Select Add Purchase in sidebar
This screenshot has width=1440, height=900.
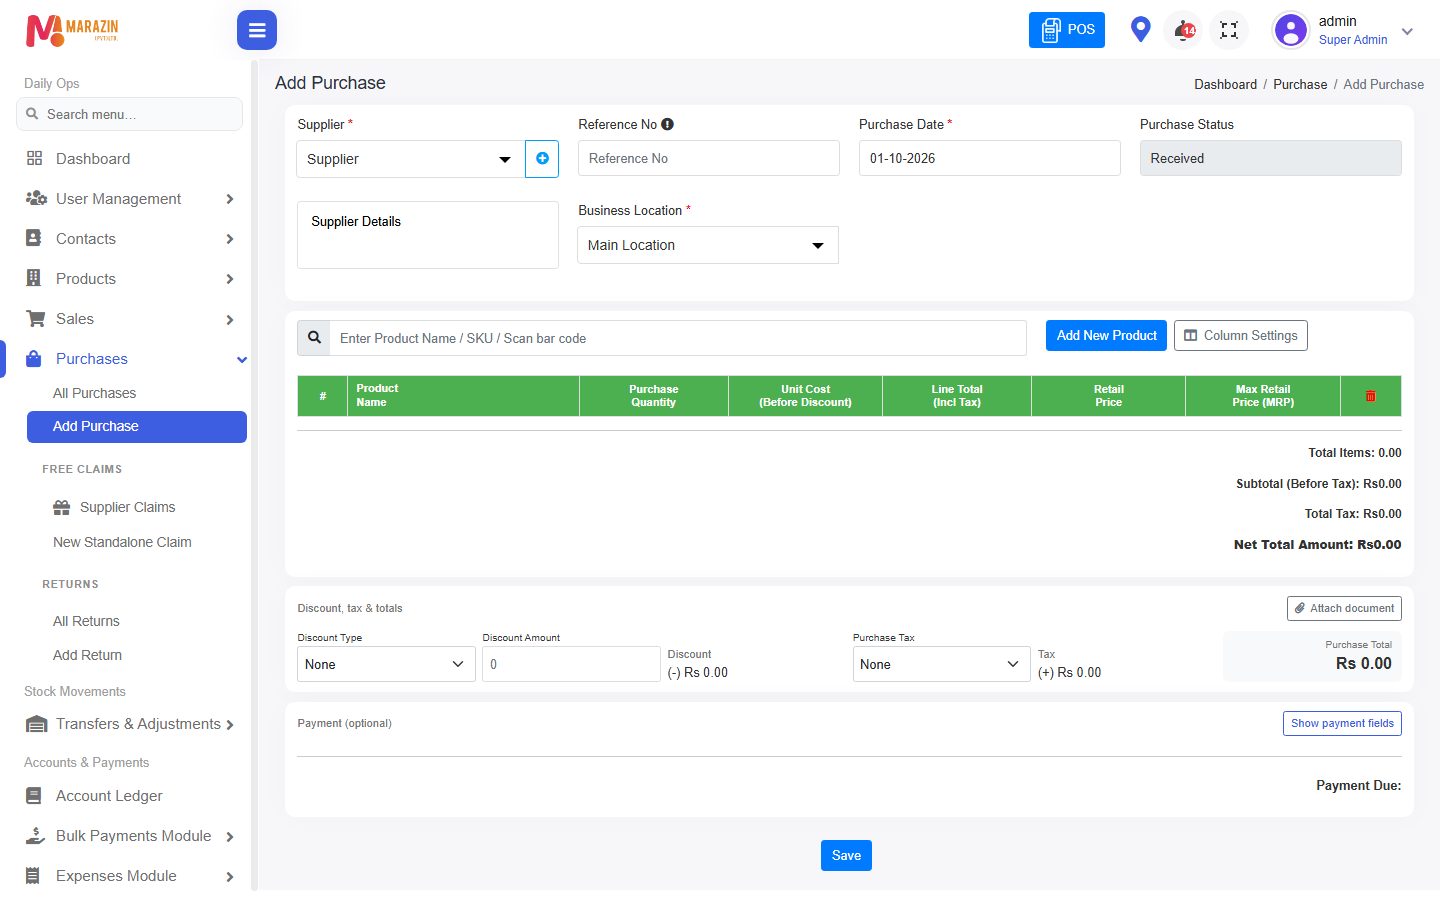[x=137, y=427]
